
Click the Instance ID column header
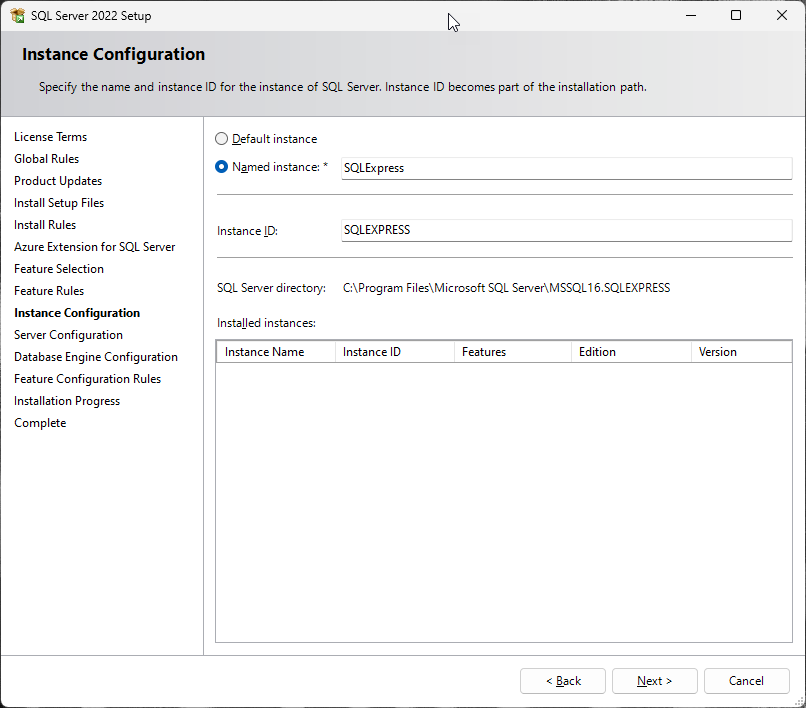click(394, 352)
